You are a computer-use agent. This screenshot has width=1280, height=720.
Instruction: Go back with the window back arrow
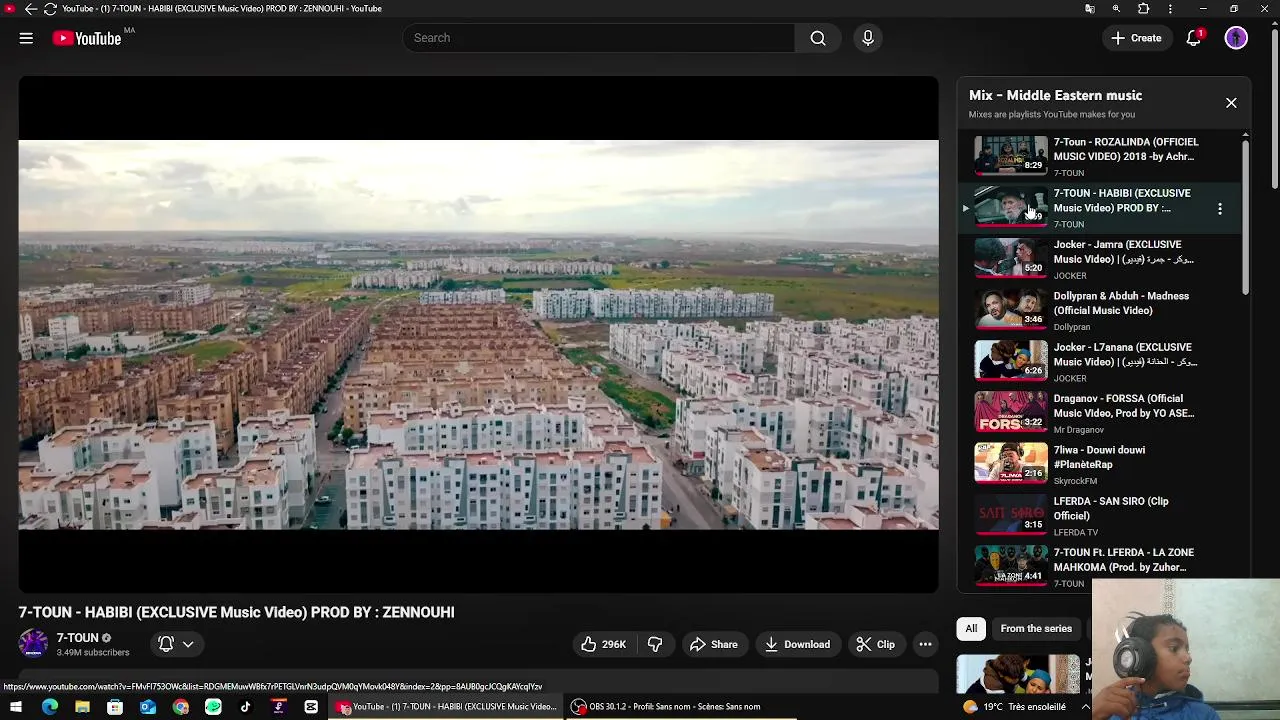[30, 9]
